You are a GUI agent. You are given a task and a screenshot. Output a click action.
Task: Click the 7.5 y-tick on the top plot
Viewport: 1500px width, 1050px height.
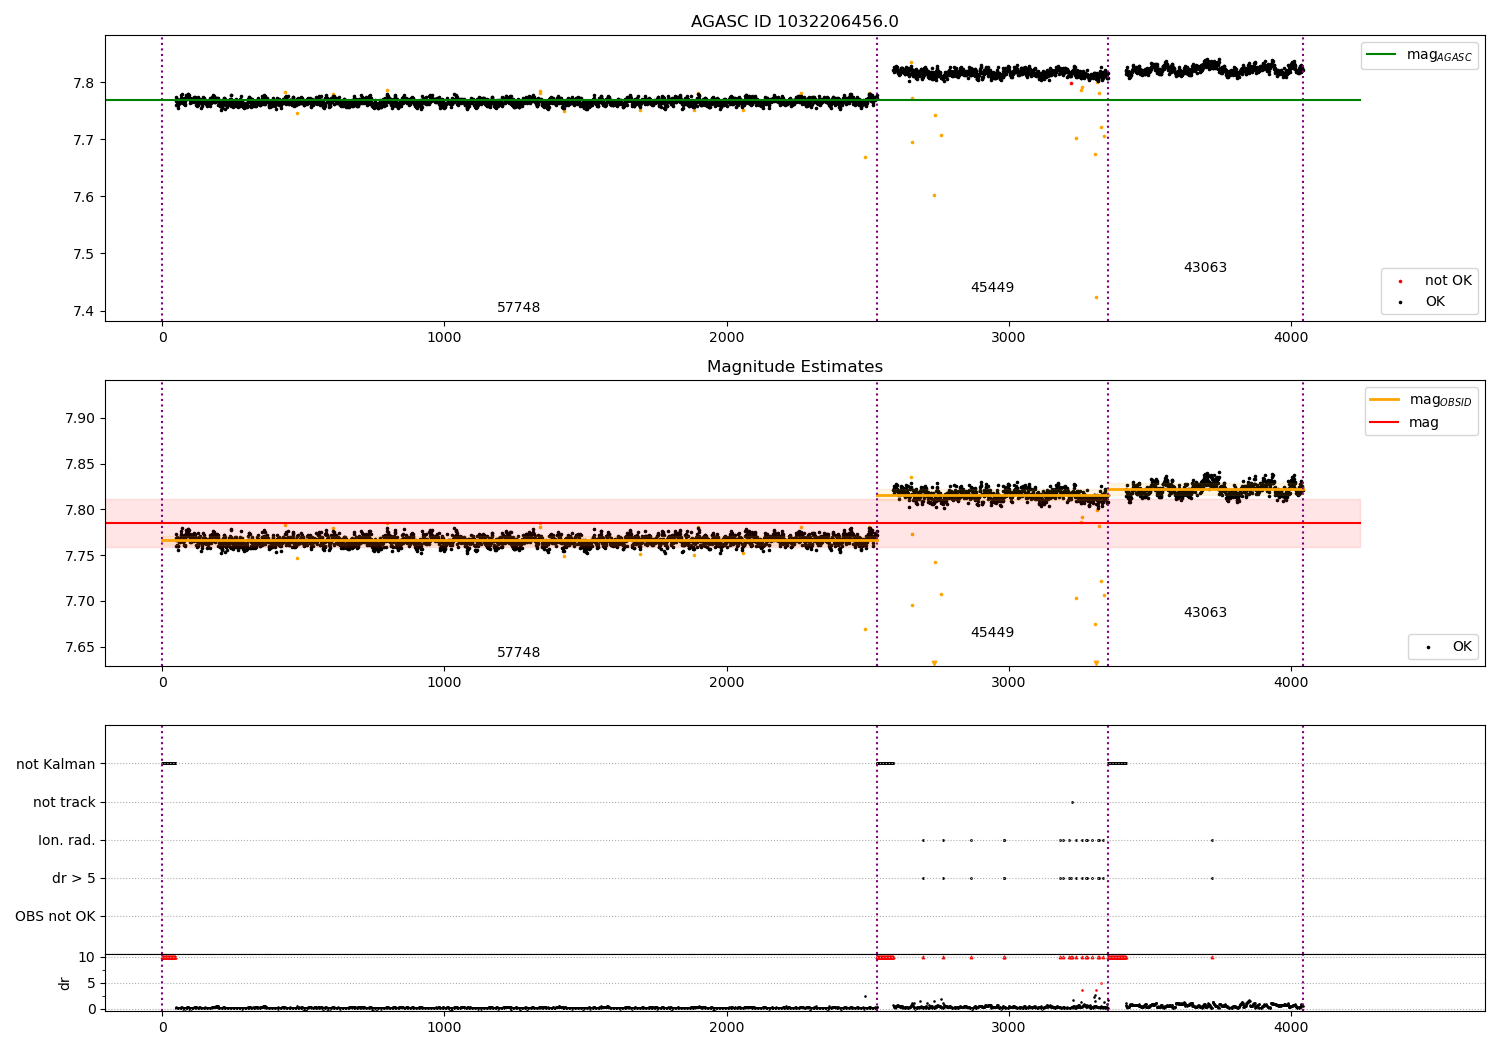83,254
